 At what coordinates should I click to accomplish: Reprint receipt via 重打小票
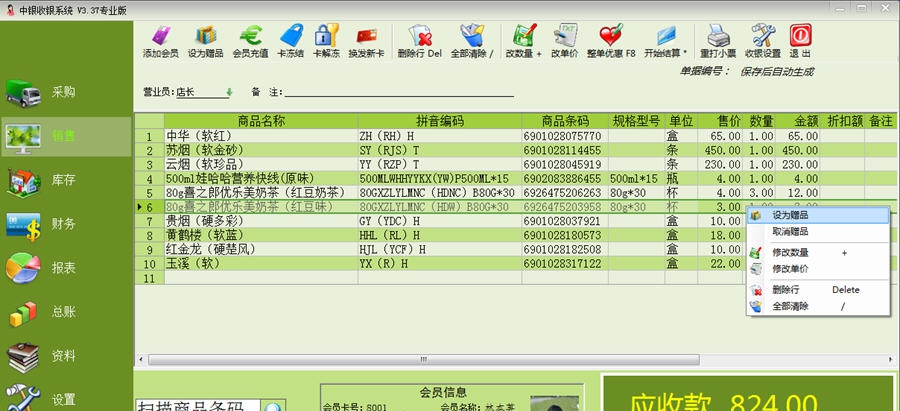point(718,40)
